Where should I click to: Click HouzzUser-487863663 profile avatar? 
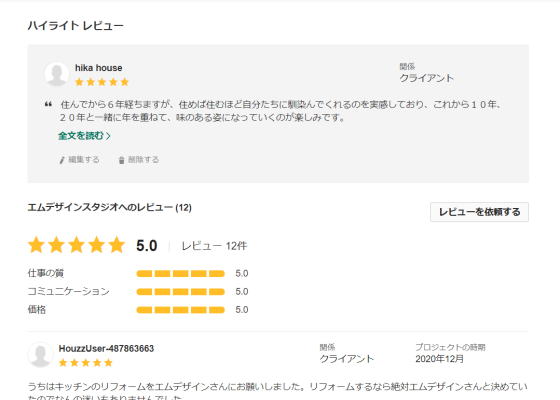click(40, 355)
